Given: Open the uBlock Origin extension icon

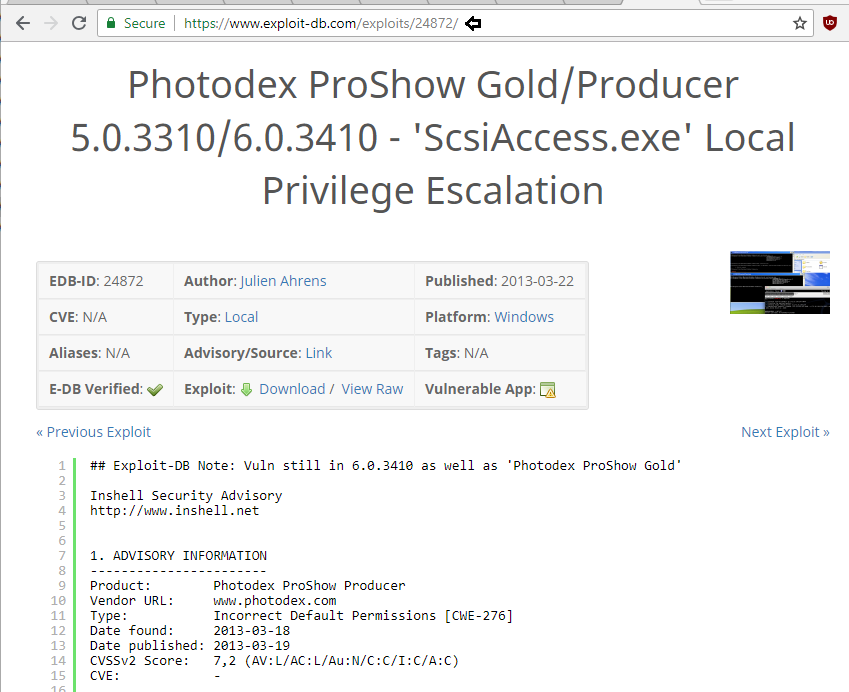Looking at the screenshot, I should pyautogui.click(x=830, y=23).
